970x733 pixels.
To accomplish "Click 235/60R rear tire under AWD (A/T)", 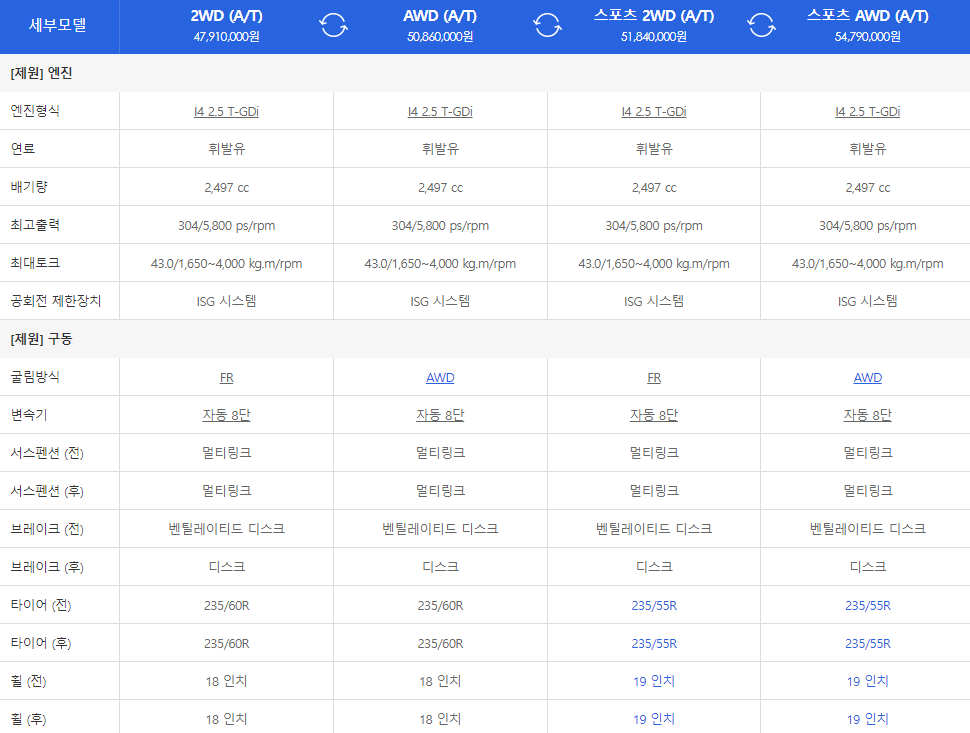I will [440, 644].
